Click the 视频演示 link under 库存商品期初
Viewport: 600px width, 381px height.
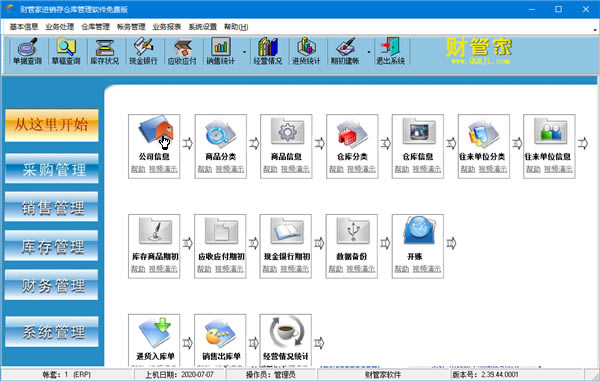coord(163,269)
